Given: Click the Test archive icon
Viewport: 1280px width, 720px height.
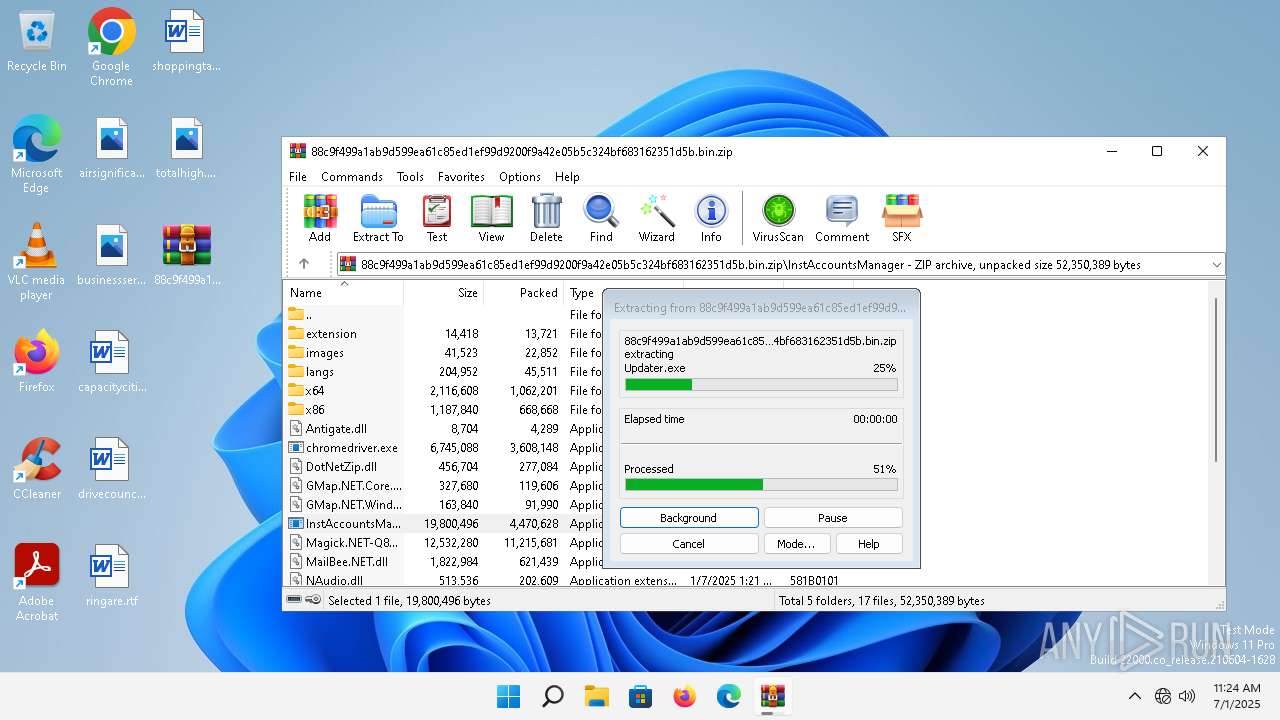Looking at the screenshot, I should (437, 218).
